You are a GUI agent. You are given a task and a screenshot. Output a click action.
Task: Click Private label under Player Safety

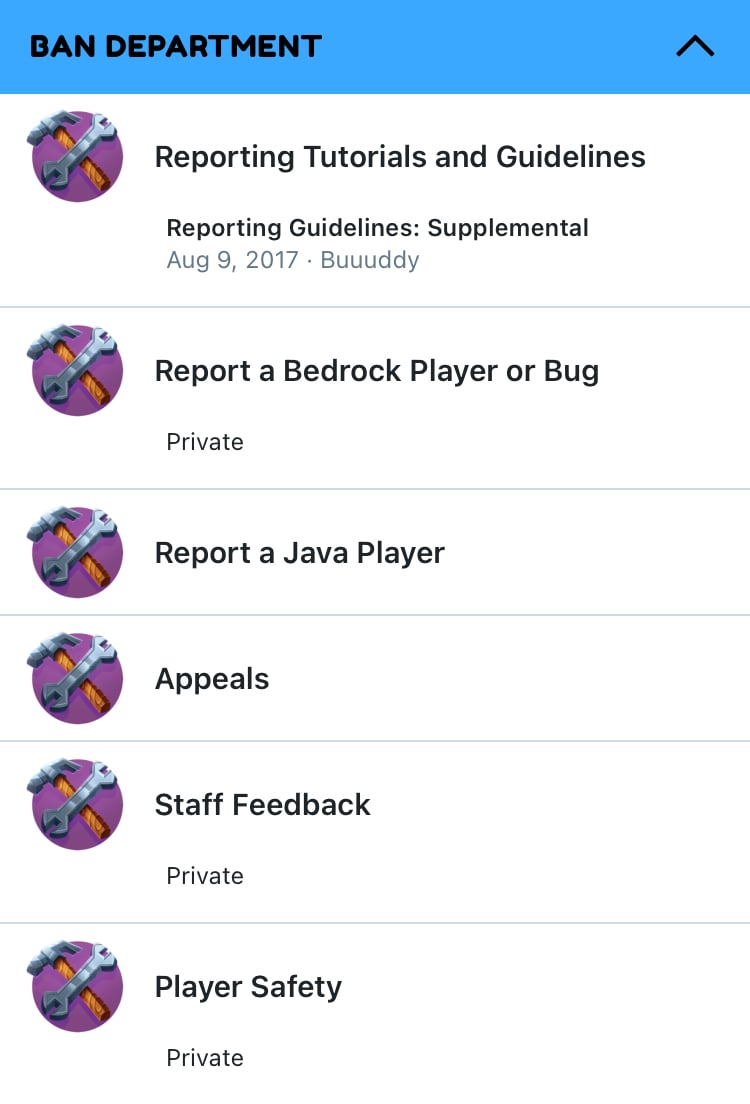click(205, 1058)
